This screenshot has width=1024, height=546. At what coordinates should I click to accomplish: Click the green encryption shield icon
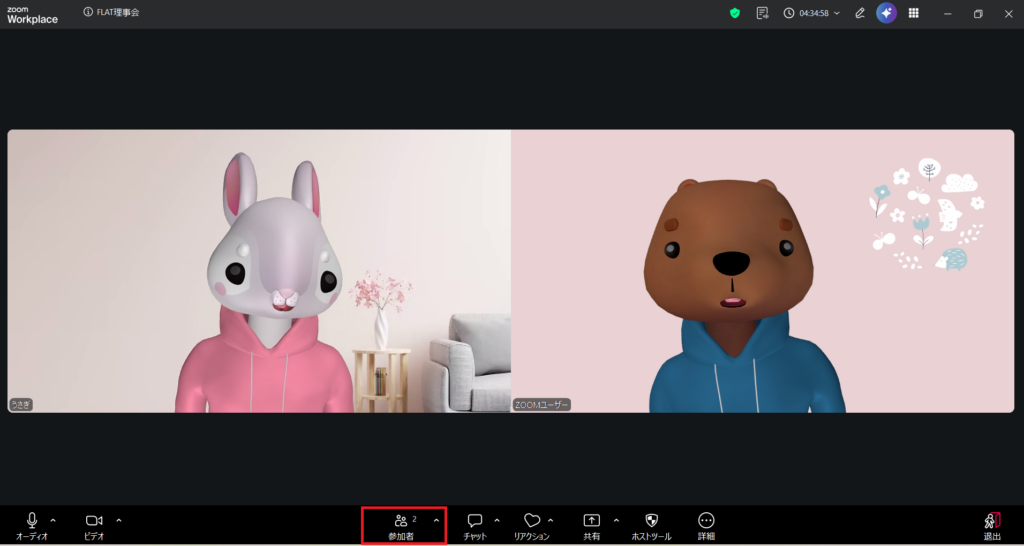pos(735,13)
